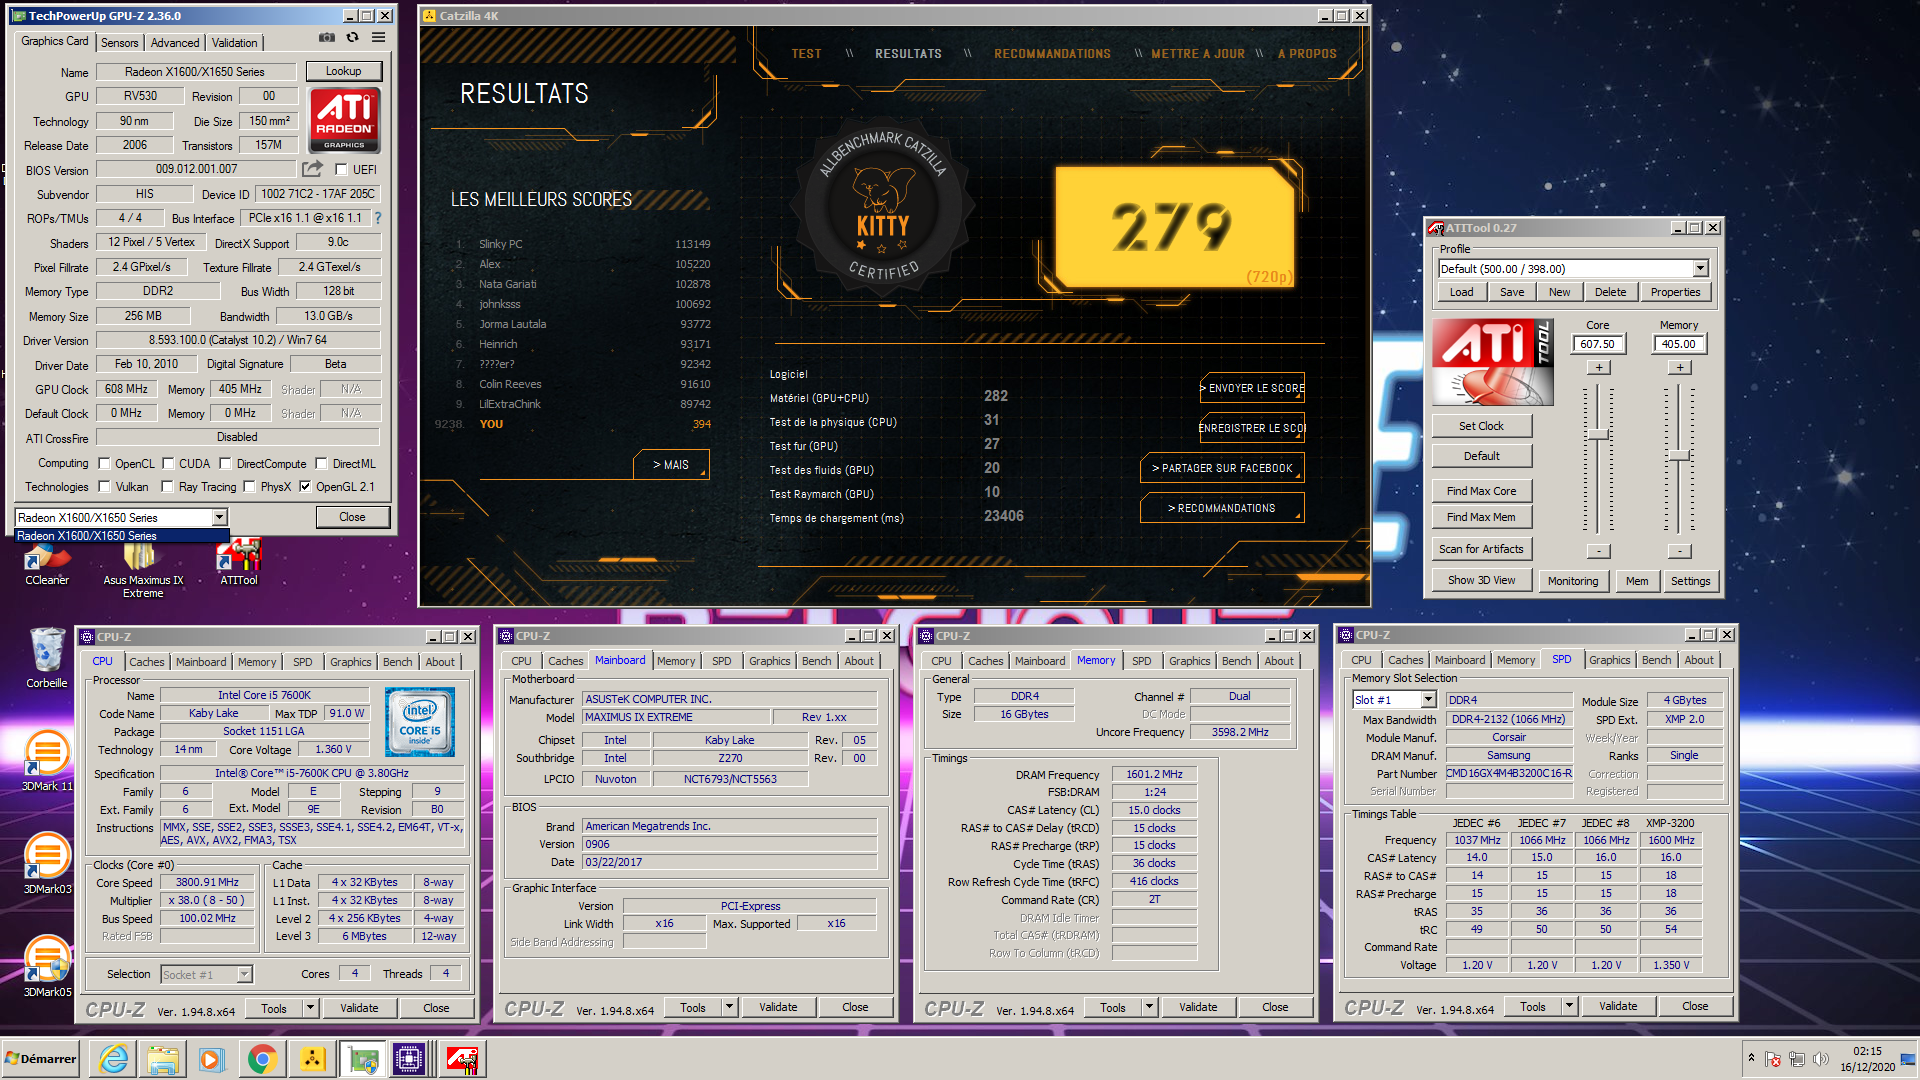Image resolution: width=1920 pixels, height=1080 pixels.
Task: Click the Core plus increment button
Action: click(1598, 368)
